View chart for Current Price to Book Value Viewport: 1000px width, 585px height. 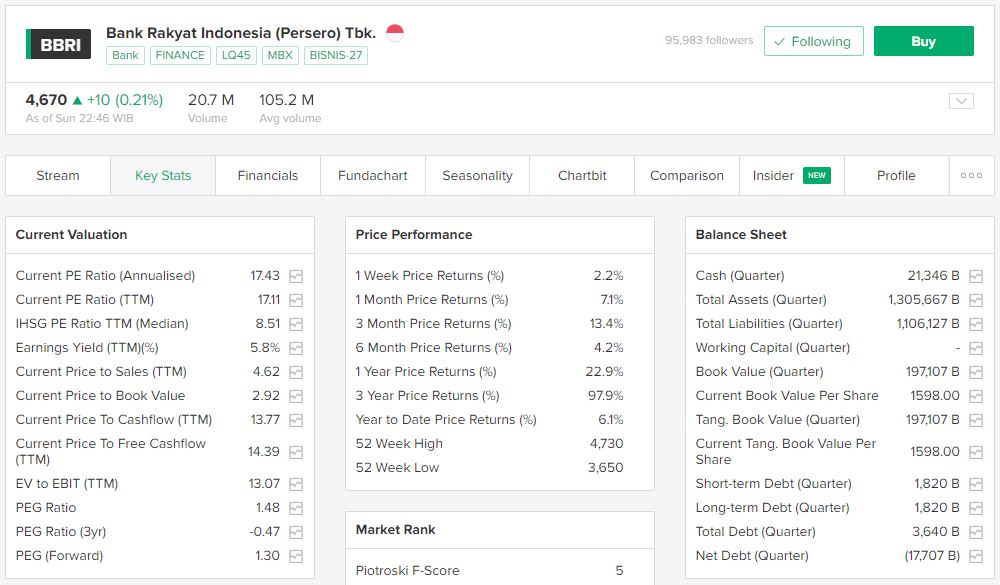296,396
